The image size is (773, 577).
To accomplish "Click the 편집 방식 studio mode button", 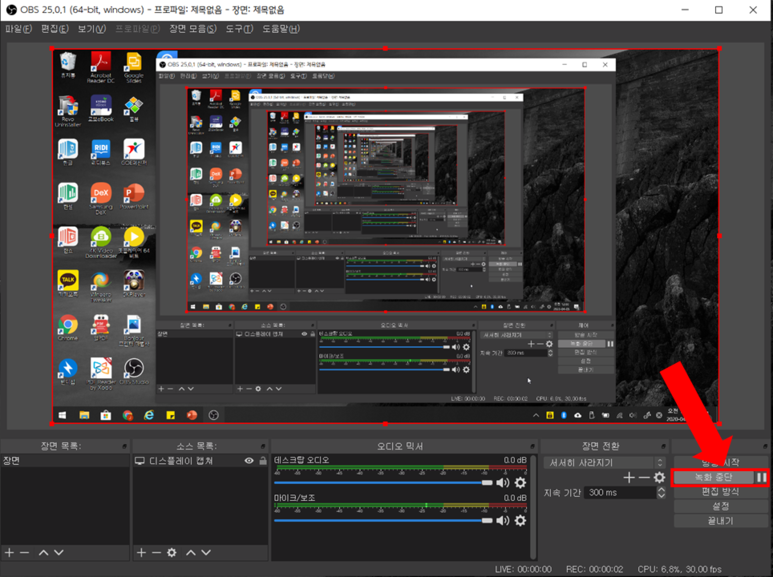I will coord(720,492).
